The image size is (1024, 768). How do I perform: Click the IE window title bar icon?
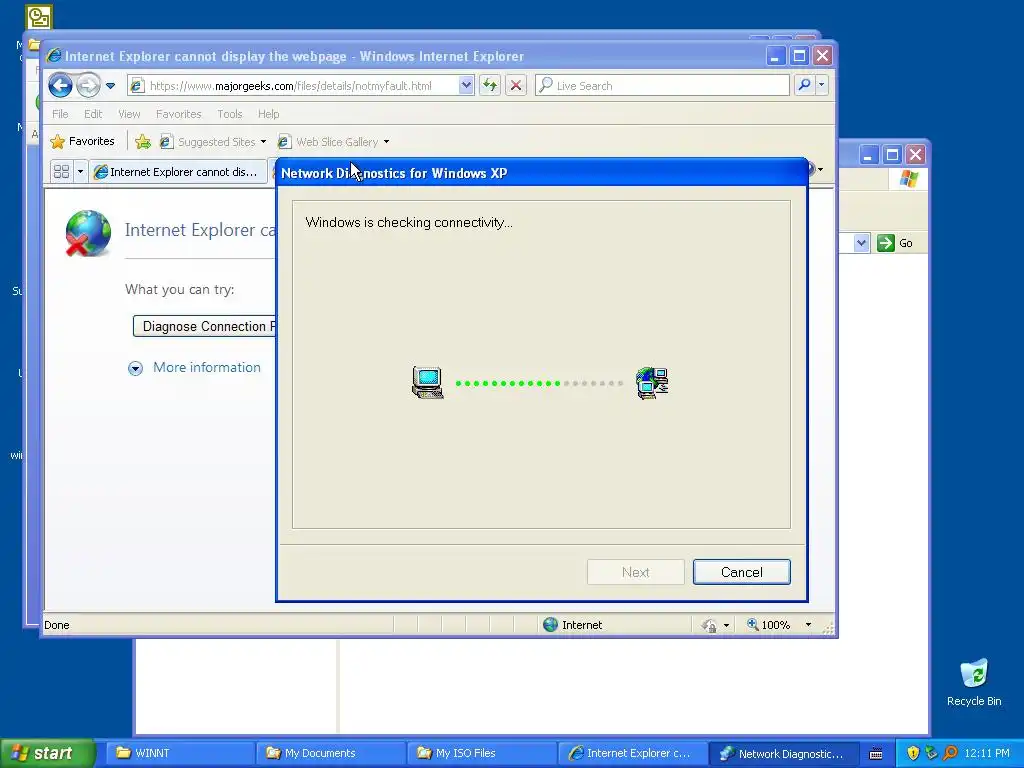click(54, 56)
